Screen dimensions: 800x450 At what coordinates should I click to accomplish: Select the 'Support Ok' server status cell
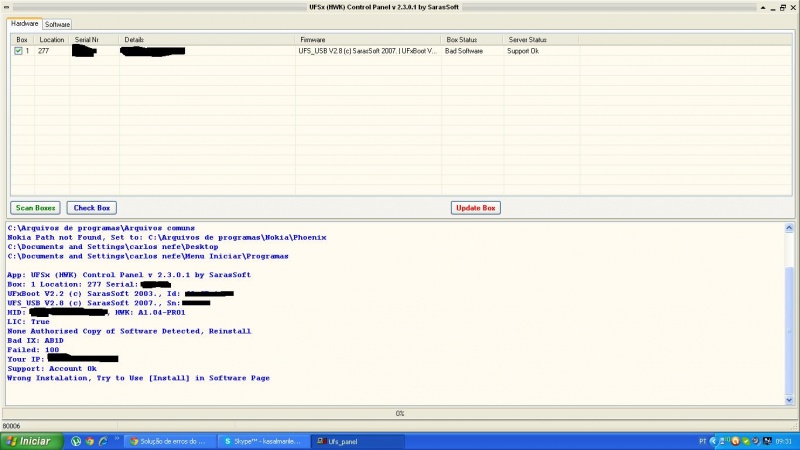(523, 51)
